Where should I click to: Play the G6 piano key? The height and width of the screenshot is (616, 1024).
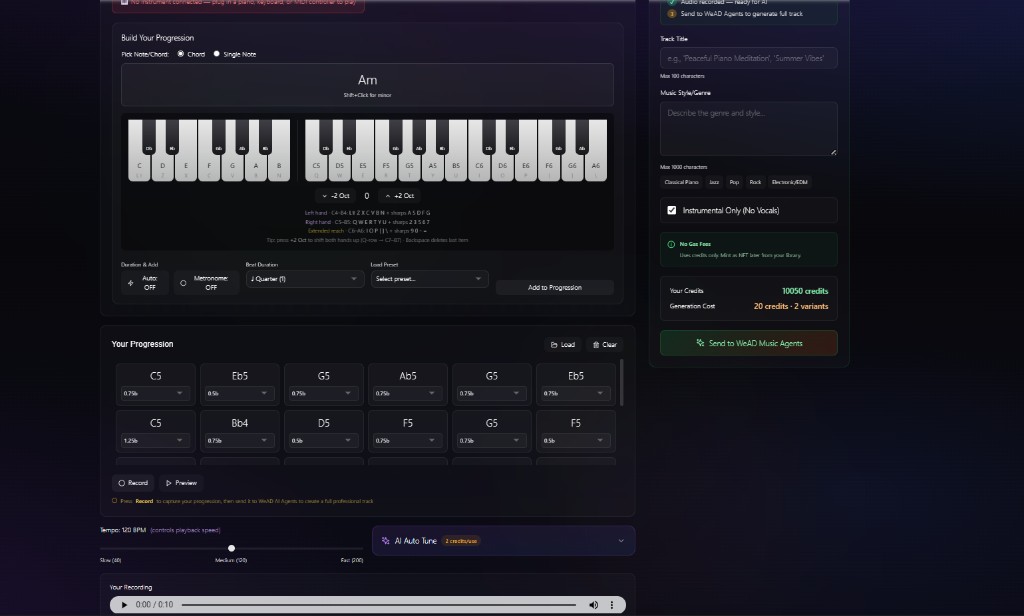[572, 167]
